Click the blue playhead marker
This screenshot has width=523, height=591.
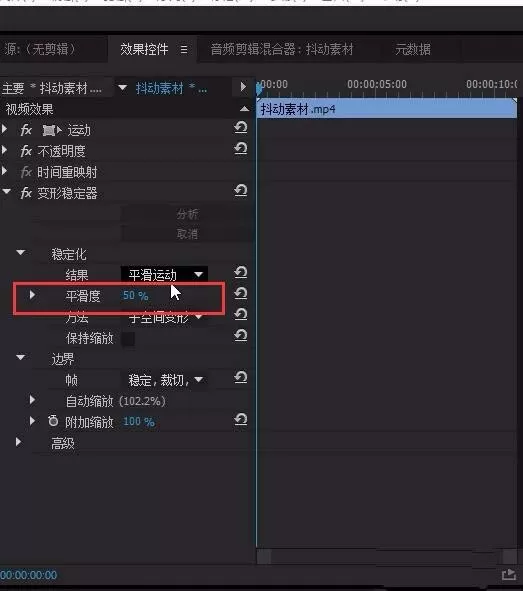[259, 88]
